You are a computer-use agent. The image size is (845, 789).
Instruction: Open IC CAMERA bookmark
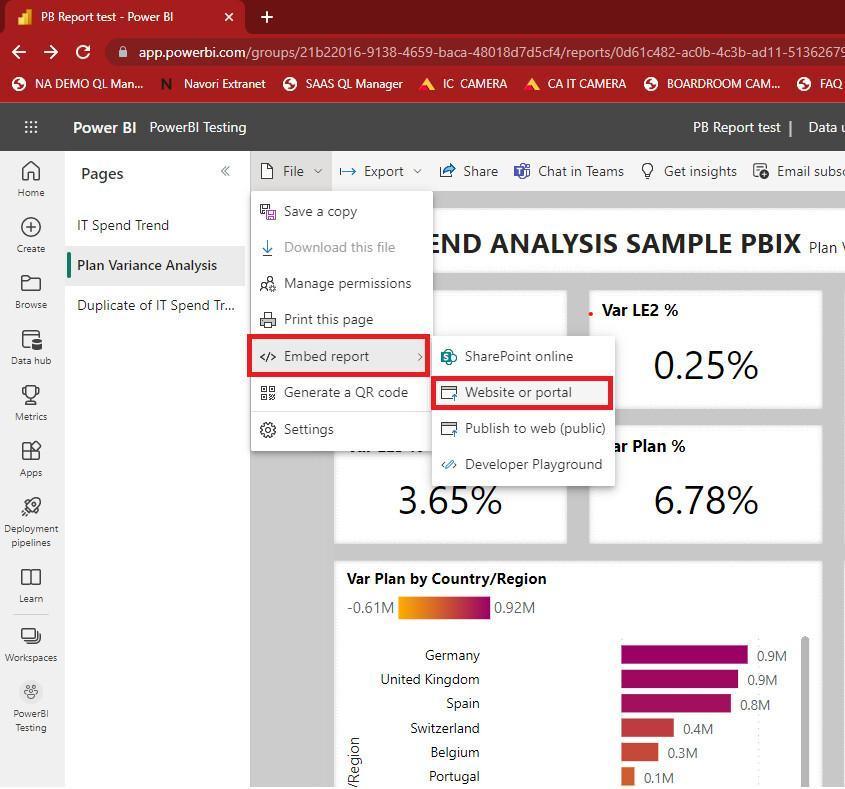tap(463, 84)
